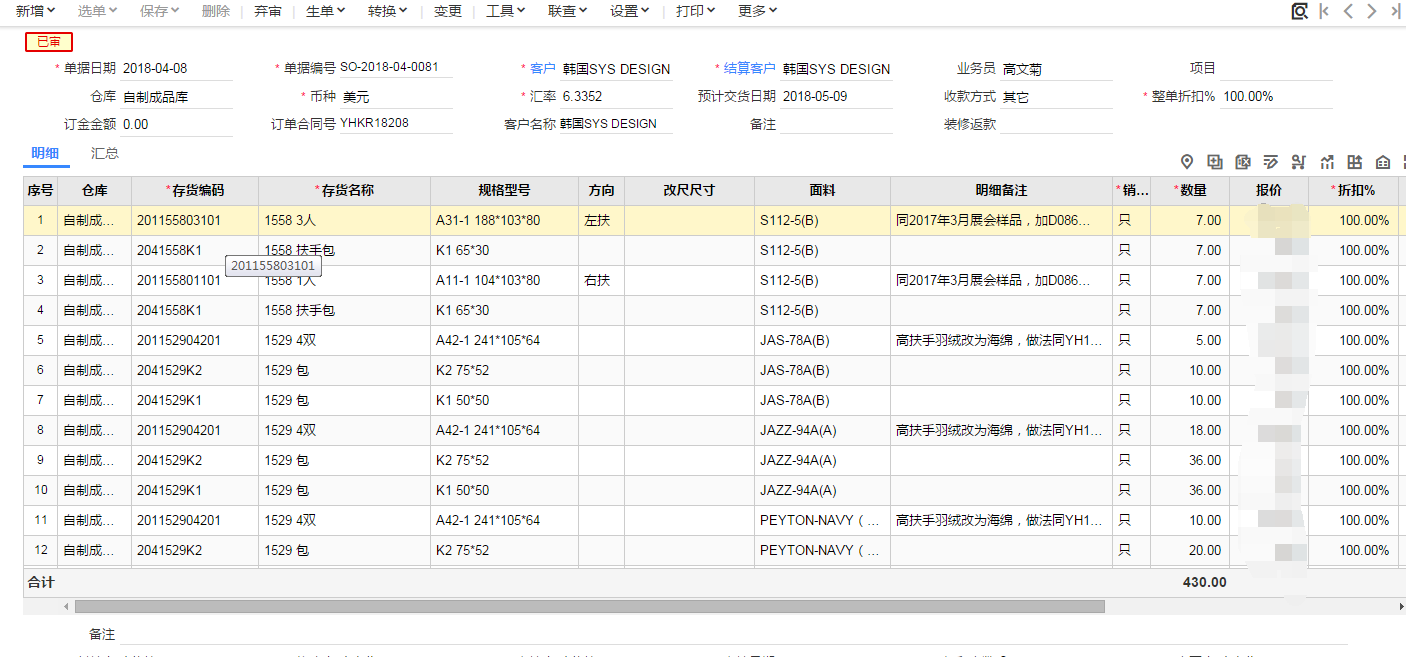Click the location pin icon above the table
Screen dimensions: 1406x657
tap(1187, 162)
